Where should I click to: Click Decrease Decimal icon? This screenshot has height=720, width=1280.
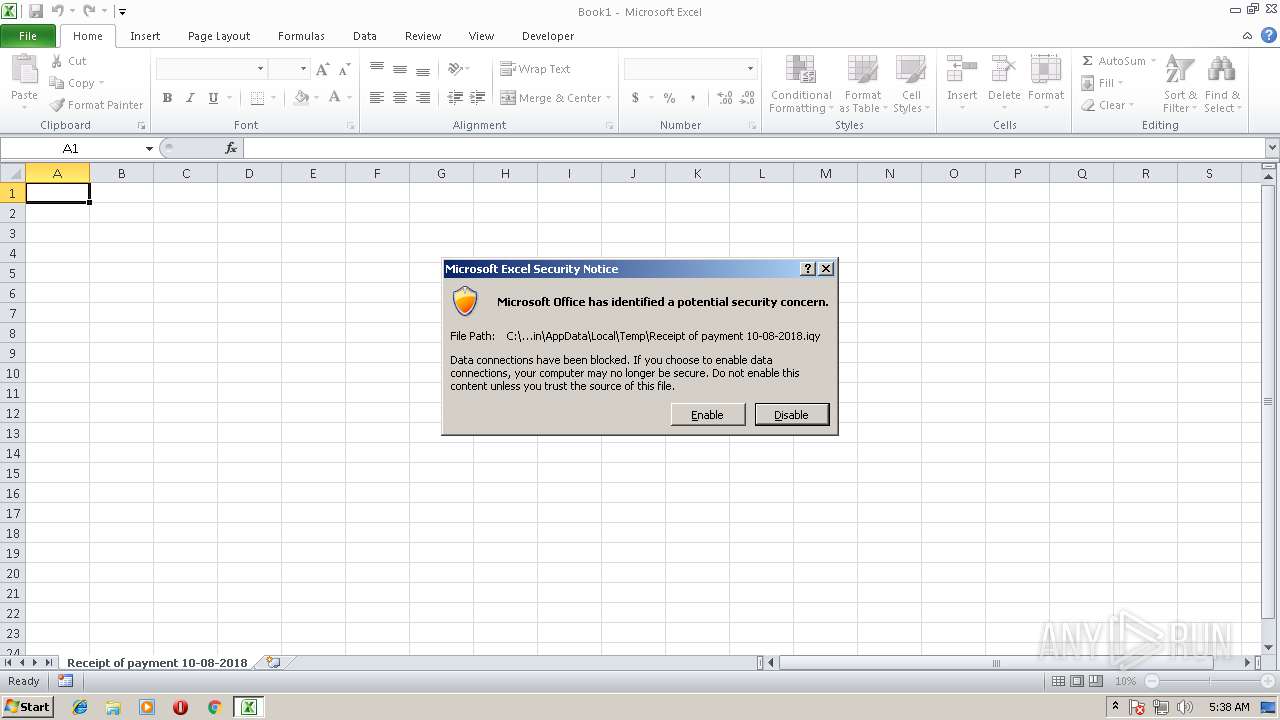point(747,98)
